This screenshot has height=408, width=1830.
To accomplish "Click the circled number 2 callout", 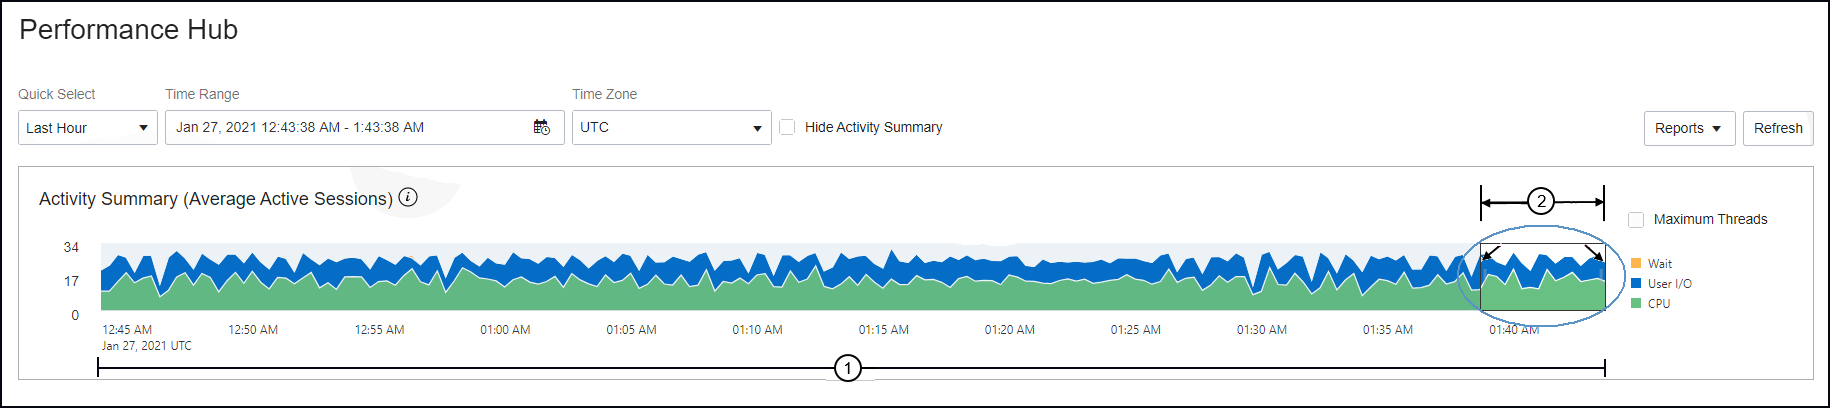I will 1541,201.
